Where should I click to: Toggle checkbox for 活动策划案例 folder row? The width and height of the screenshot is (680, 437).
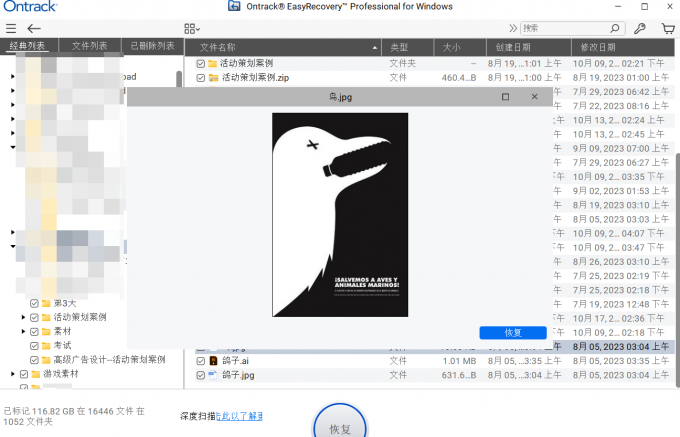[200, 64]
